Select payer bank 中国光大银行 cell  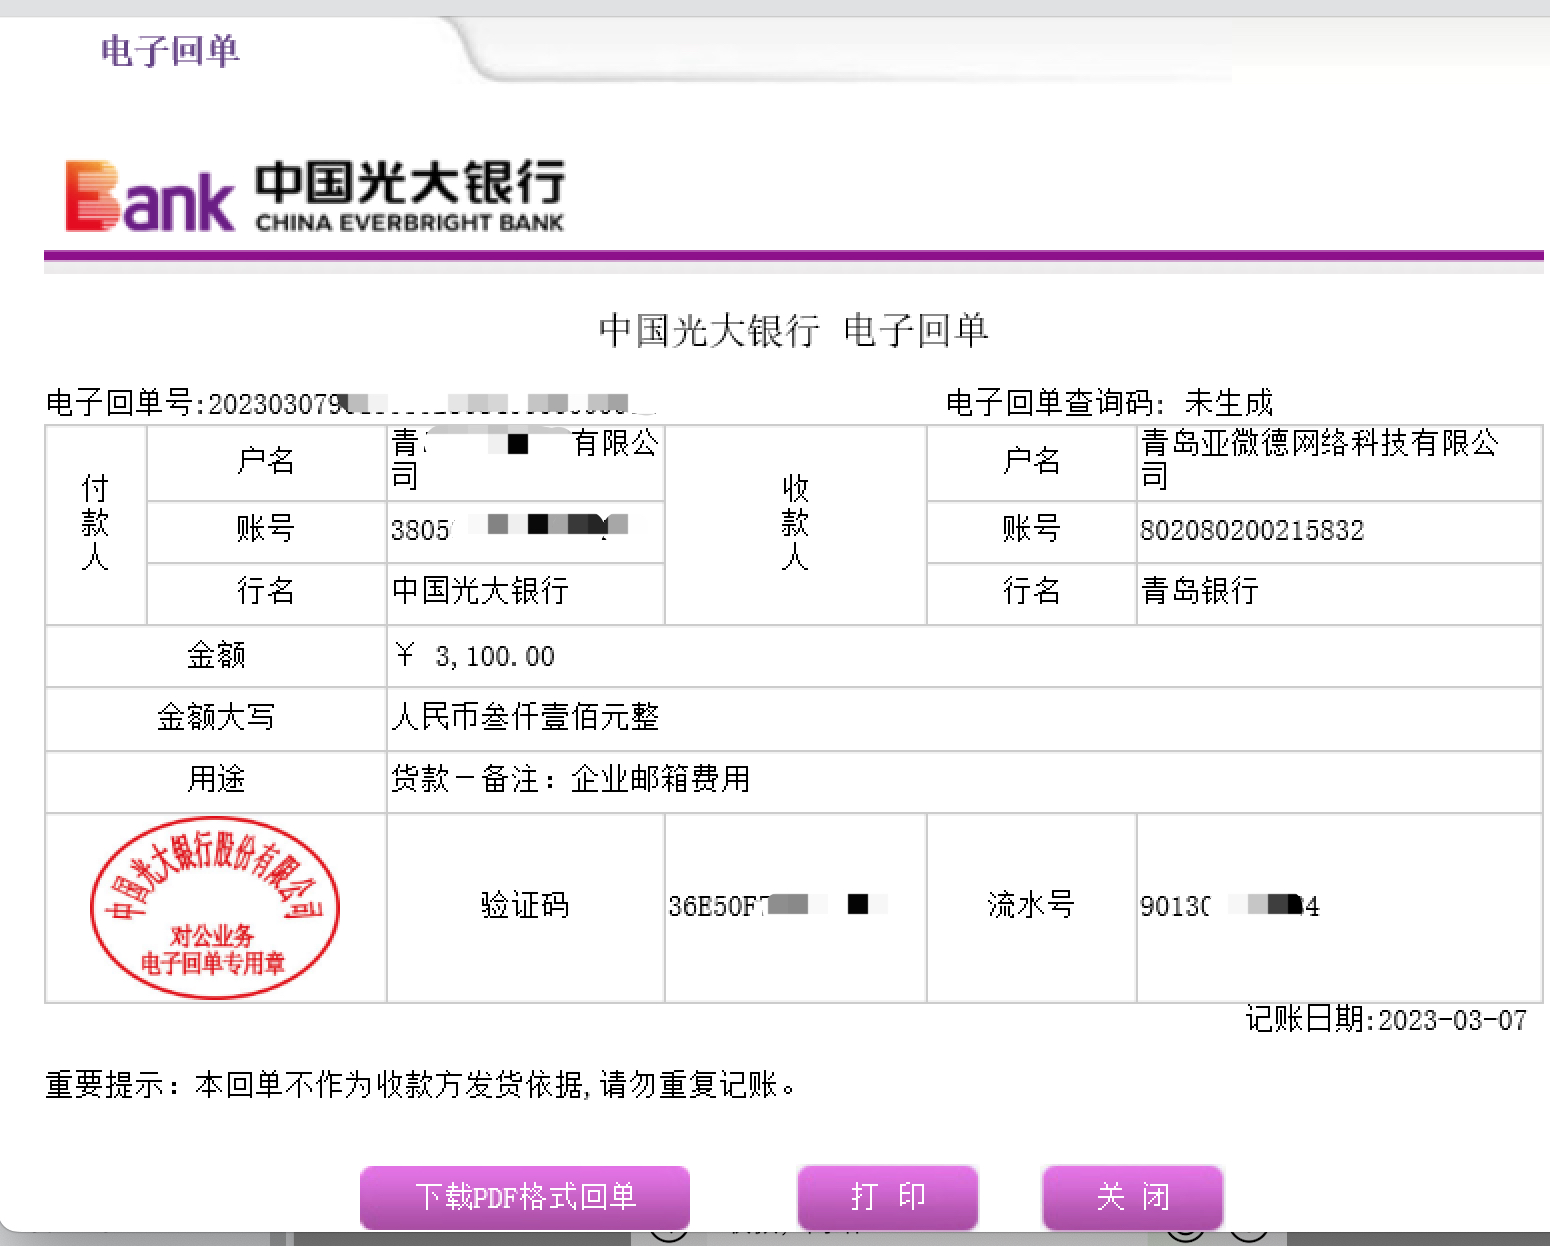526,592
